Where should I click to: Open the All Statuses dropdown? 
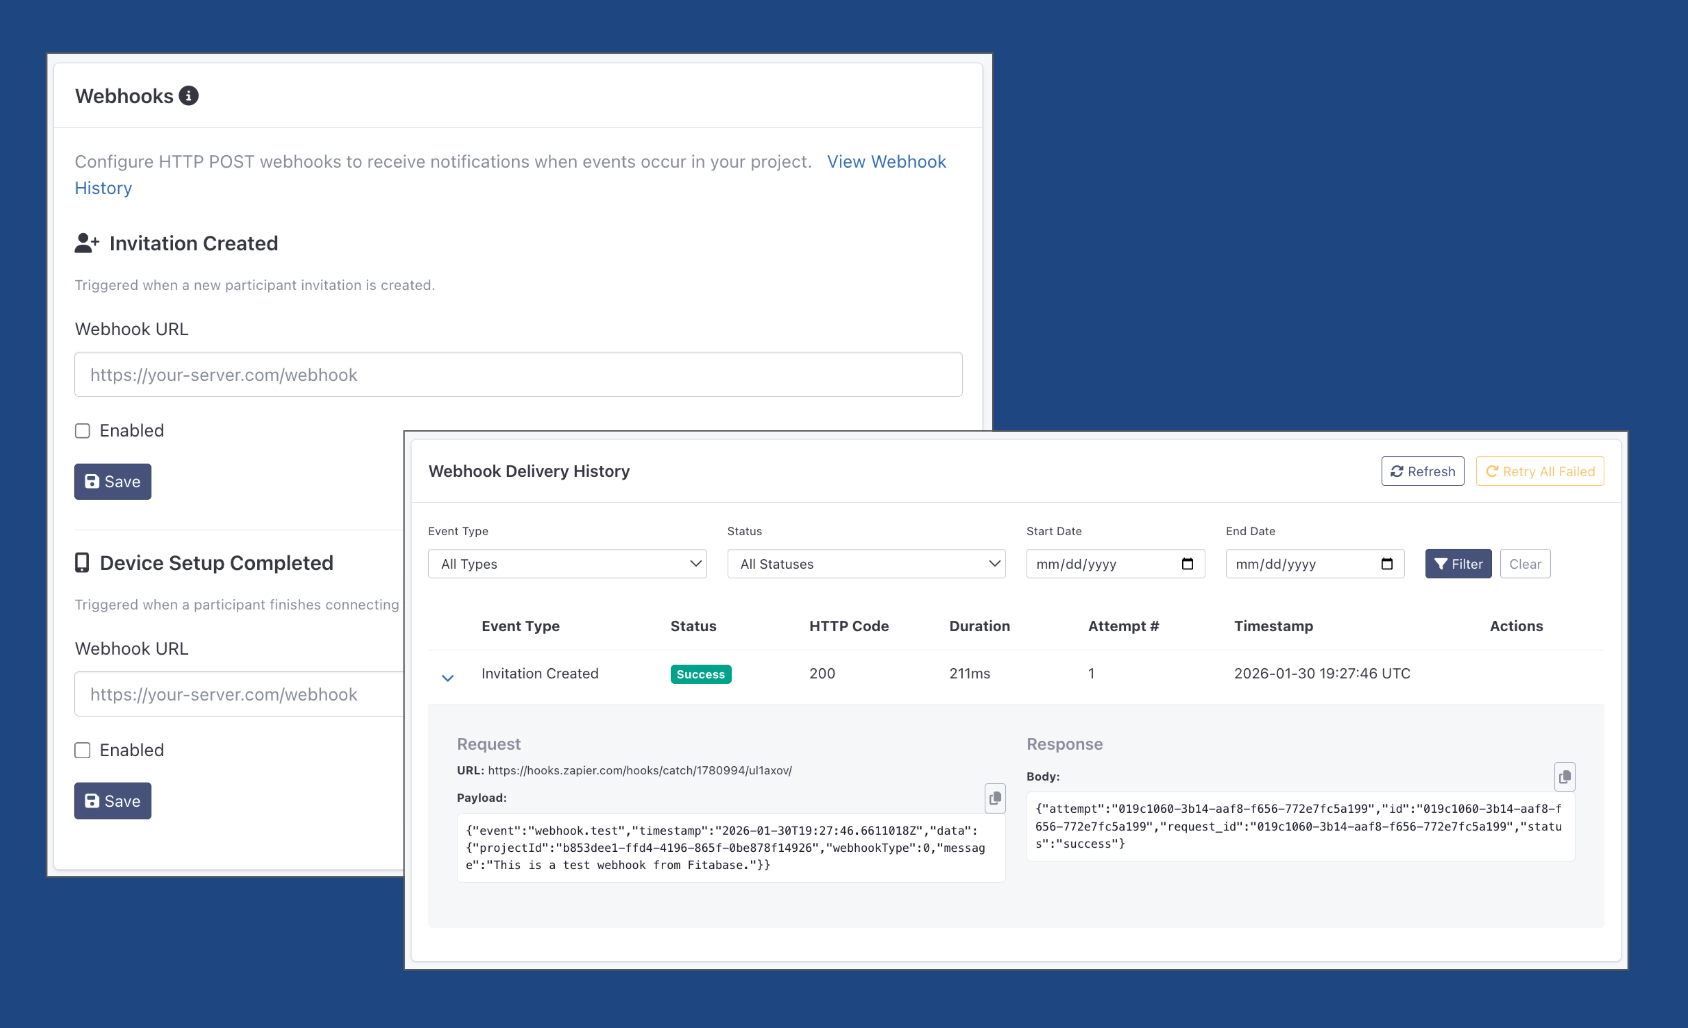pyautogui.click(x=866, y=564)
